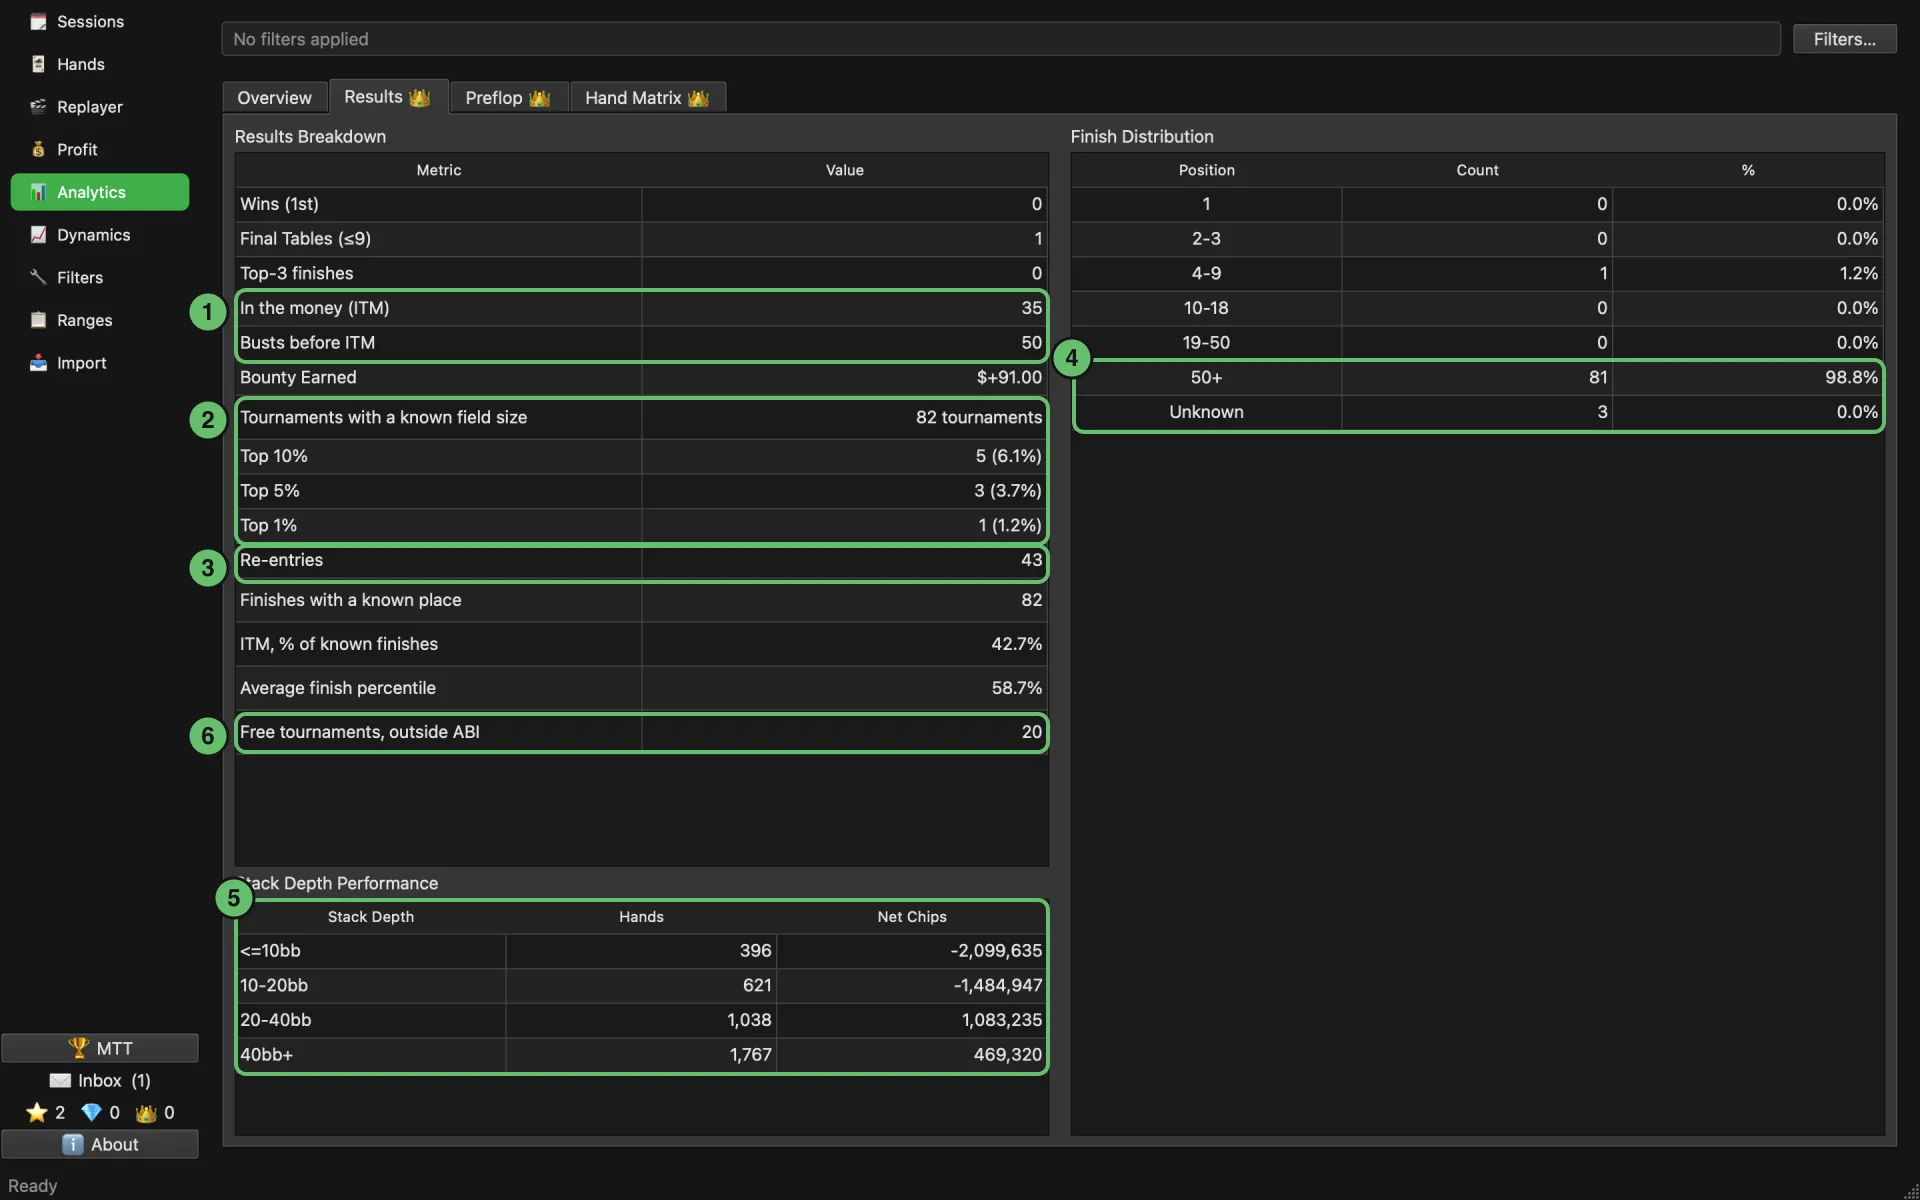This screenshot has height=1200, width=1920.
Task: Select the Top 10% row
Action: tap(641, 456)
